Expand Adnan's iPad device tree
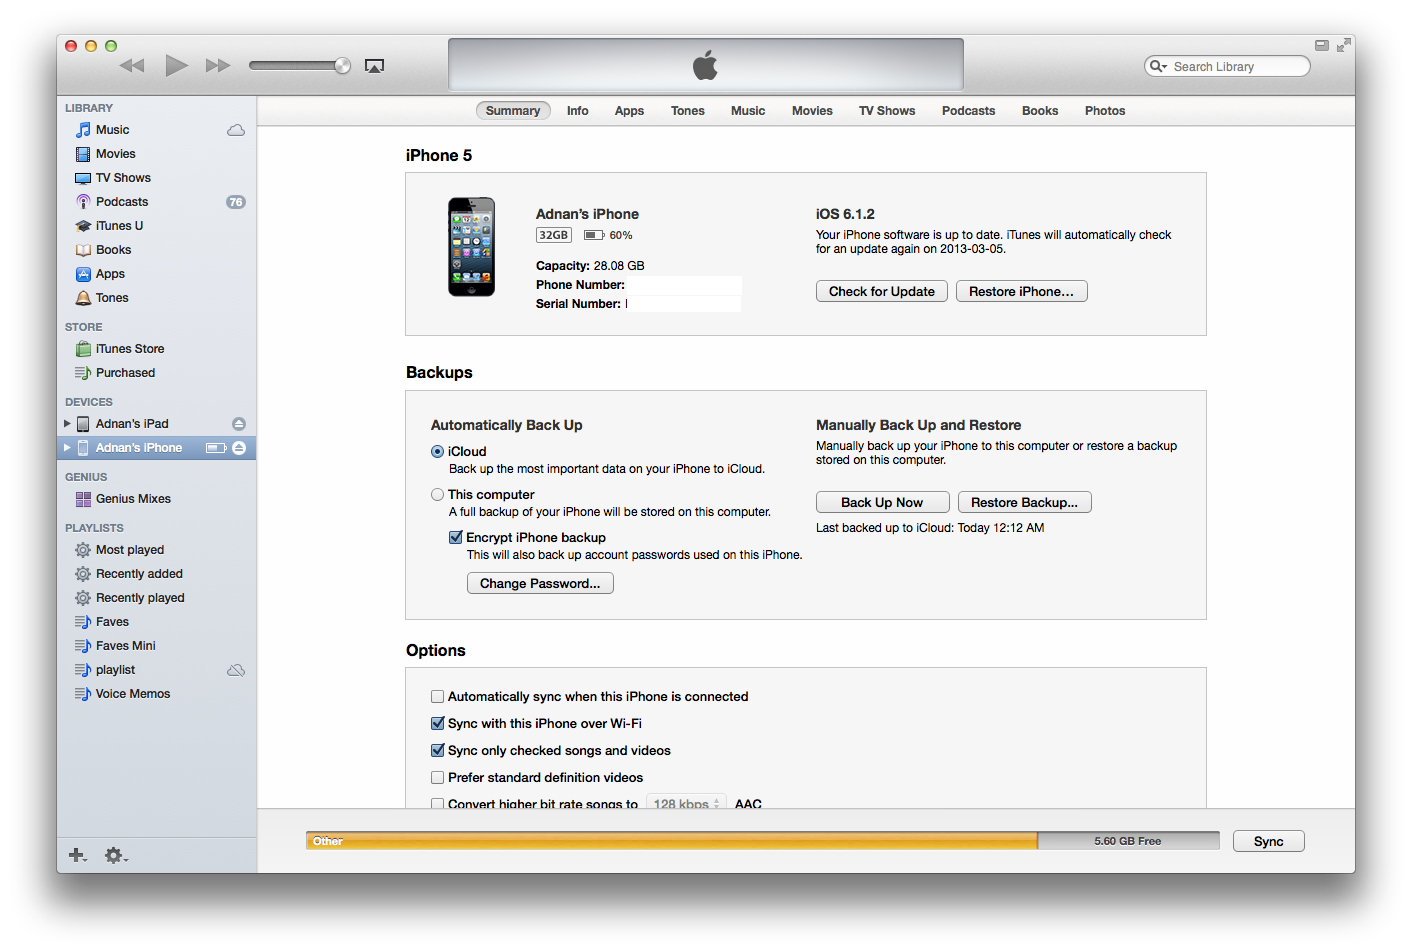Image resolution: width=1412 pixels, height=952 pixels. click(x=67, y=424)
